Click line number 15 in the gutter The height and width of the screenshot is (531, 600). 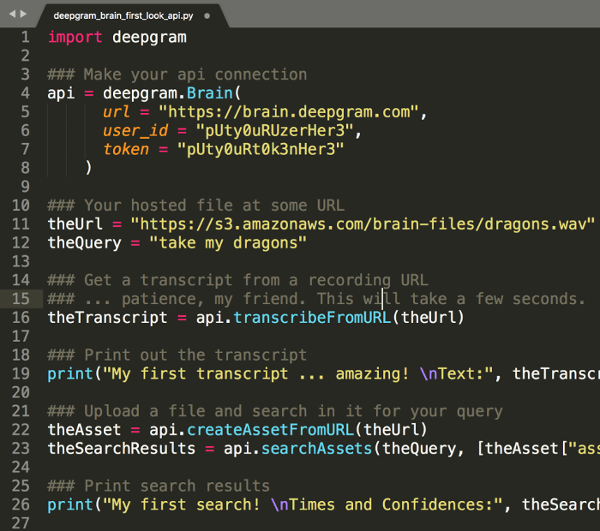(21, 299)
